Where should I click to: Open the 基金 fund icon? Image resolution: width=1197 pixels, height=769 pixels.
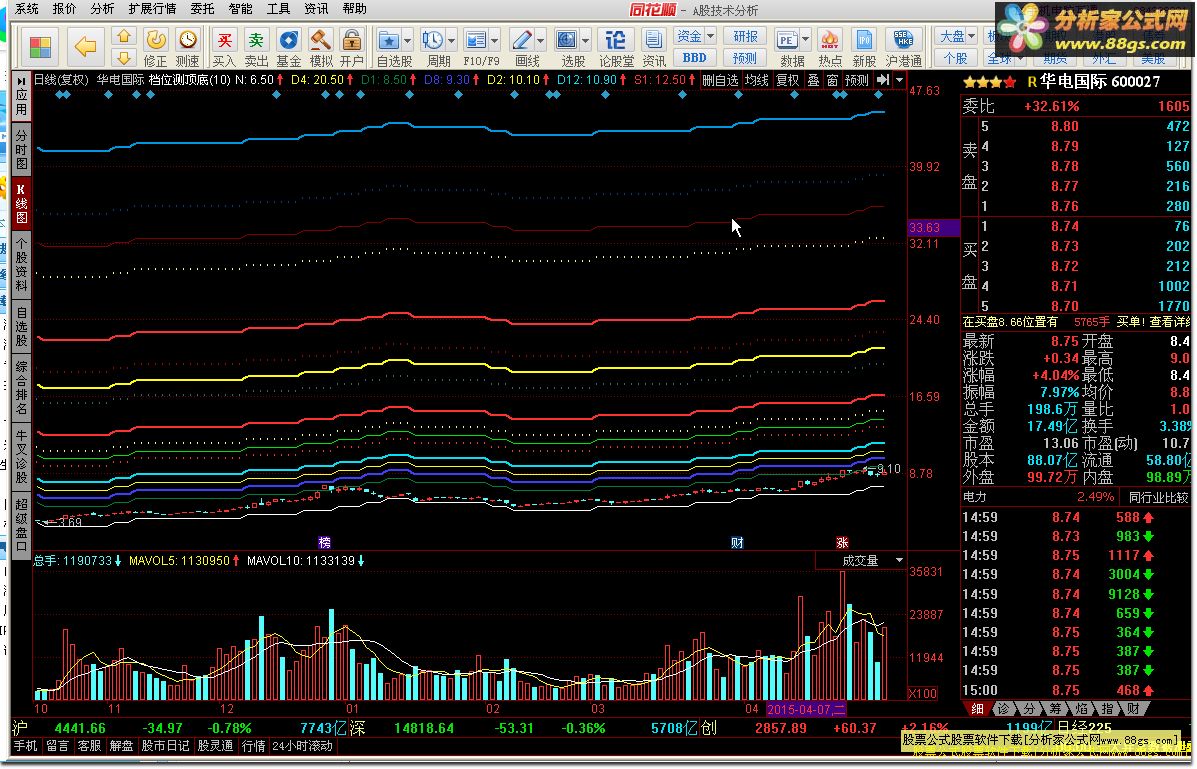289,47
